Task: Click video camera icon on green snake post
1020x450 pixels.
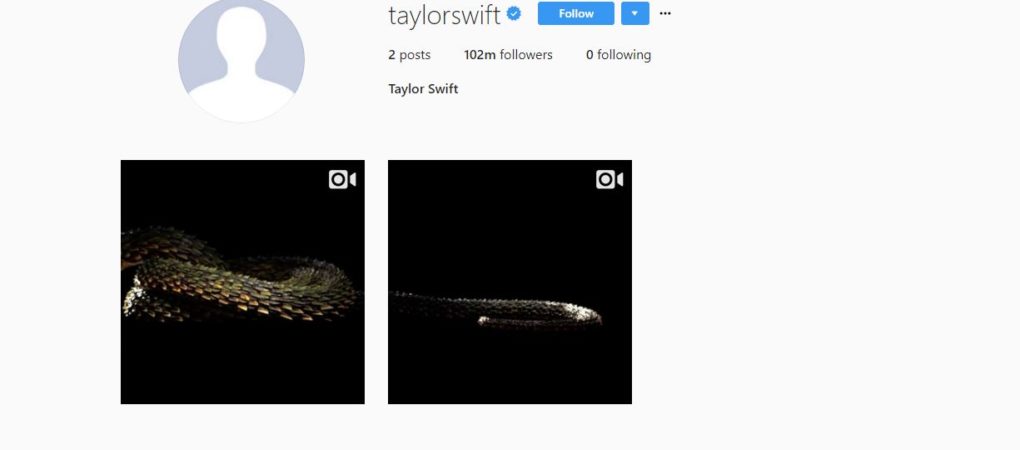Action: [x=342, y=179]
